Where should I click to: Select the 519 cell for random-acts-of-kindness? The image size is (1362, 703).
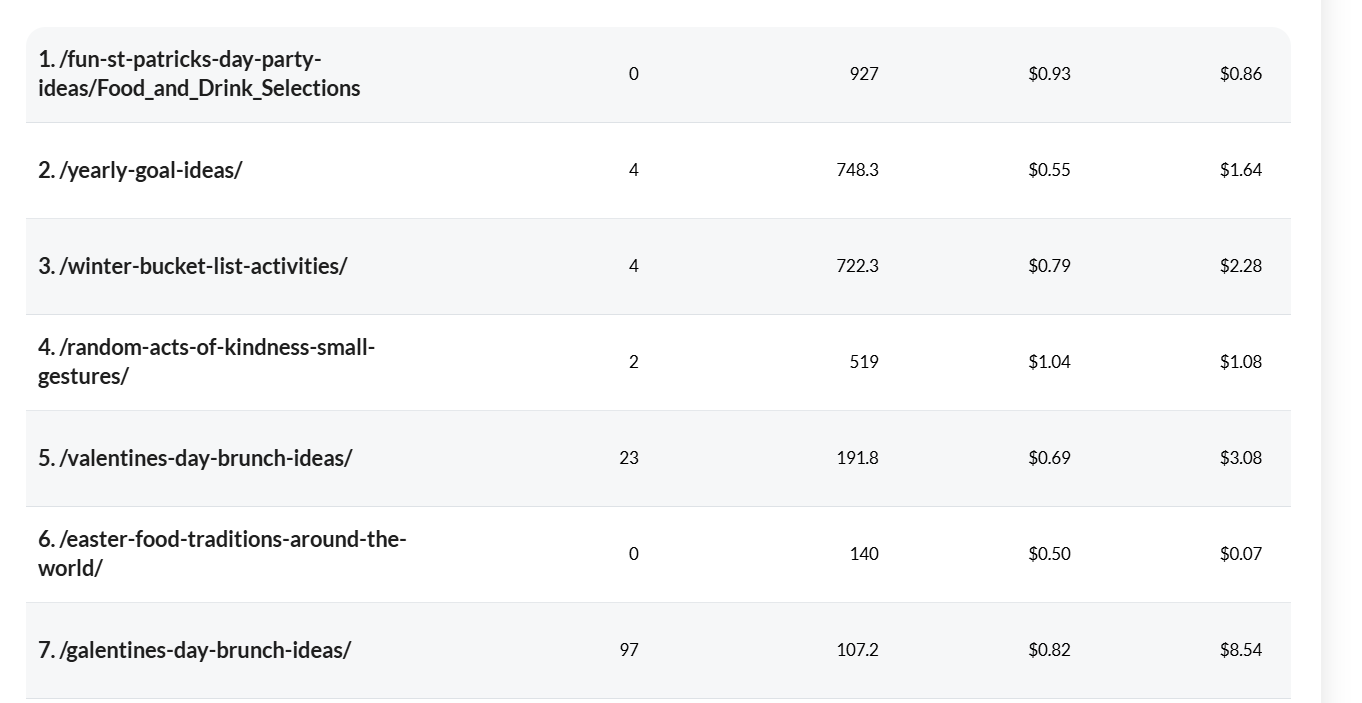click(x=863, y=362)
